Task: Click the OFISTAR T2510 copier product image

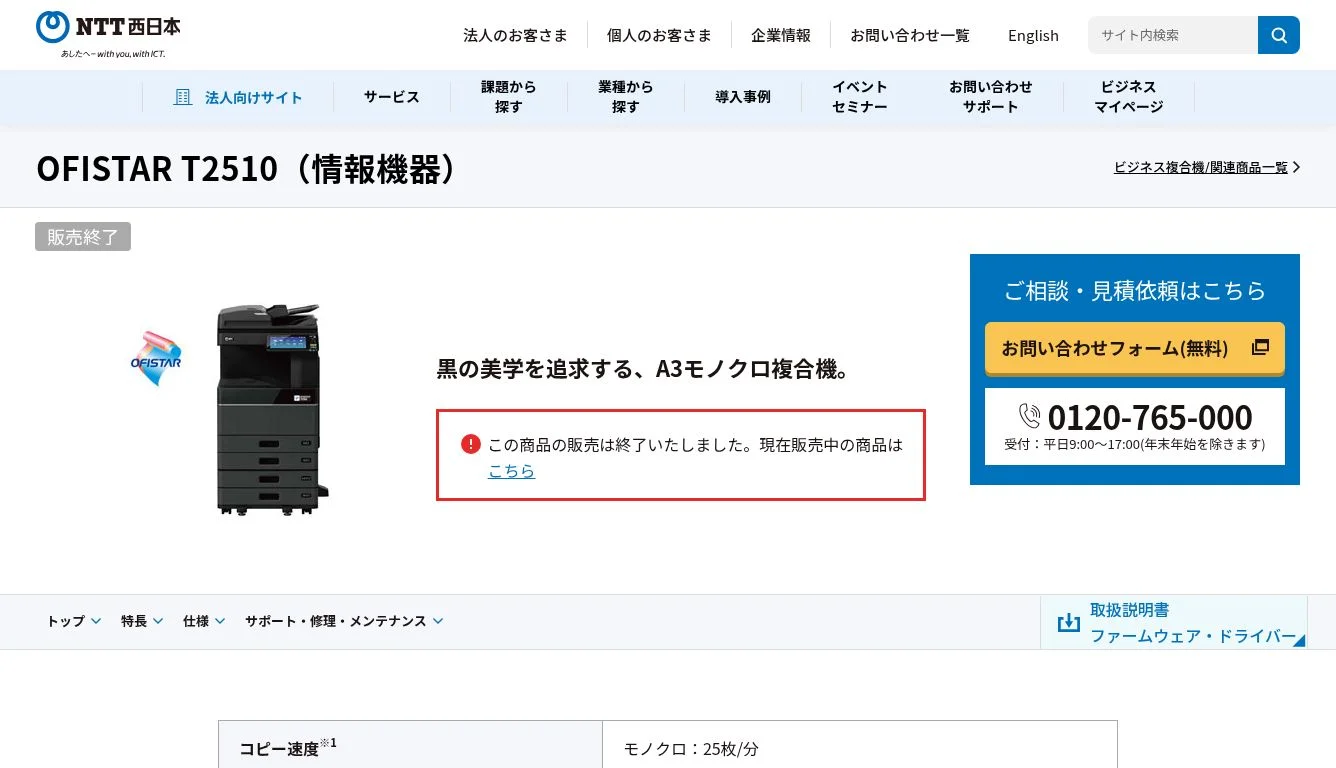Action: tap(273, 409)
